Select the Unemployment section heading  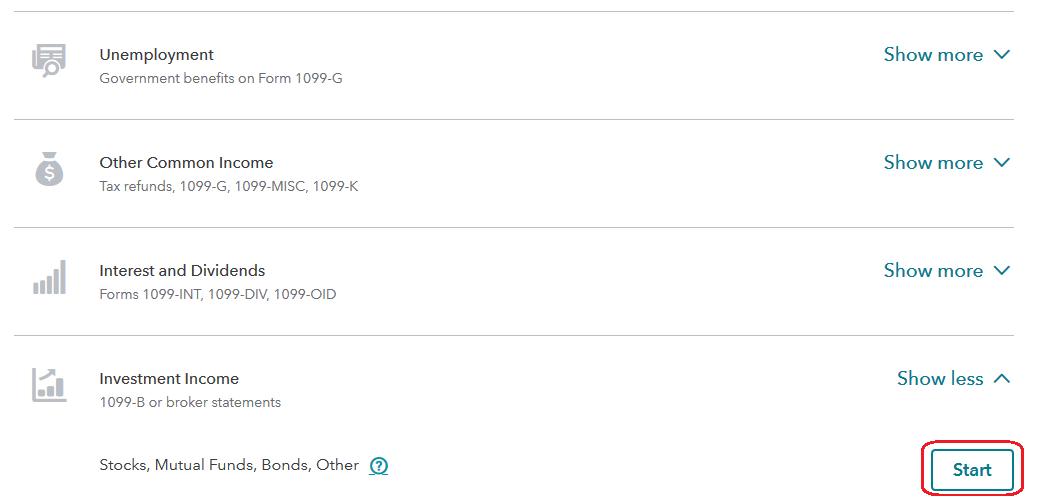pos(157,55)
